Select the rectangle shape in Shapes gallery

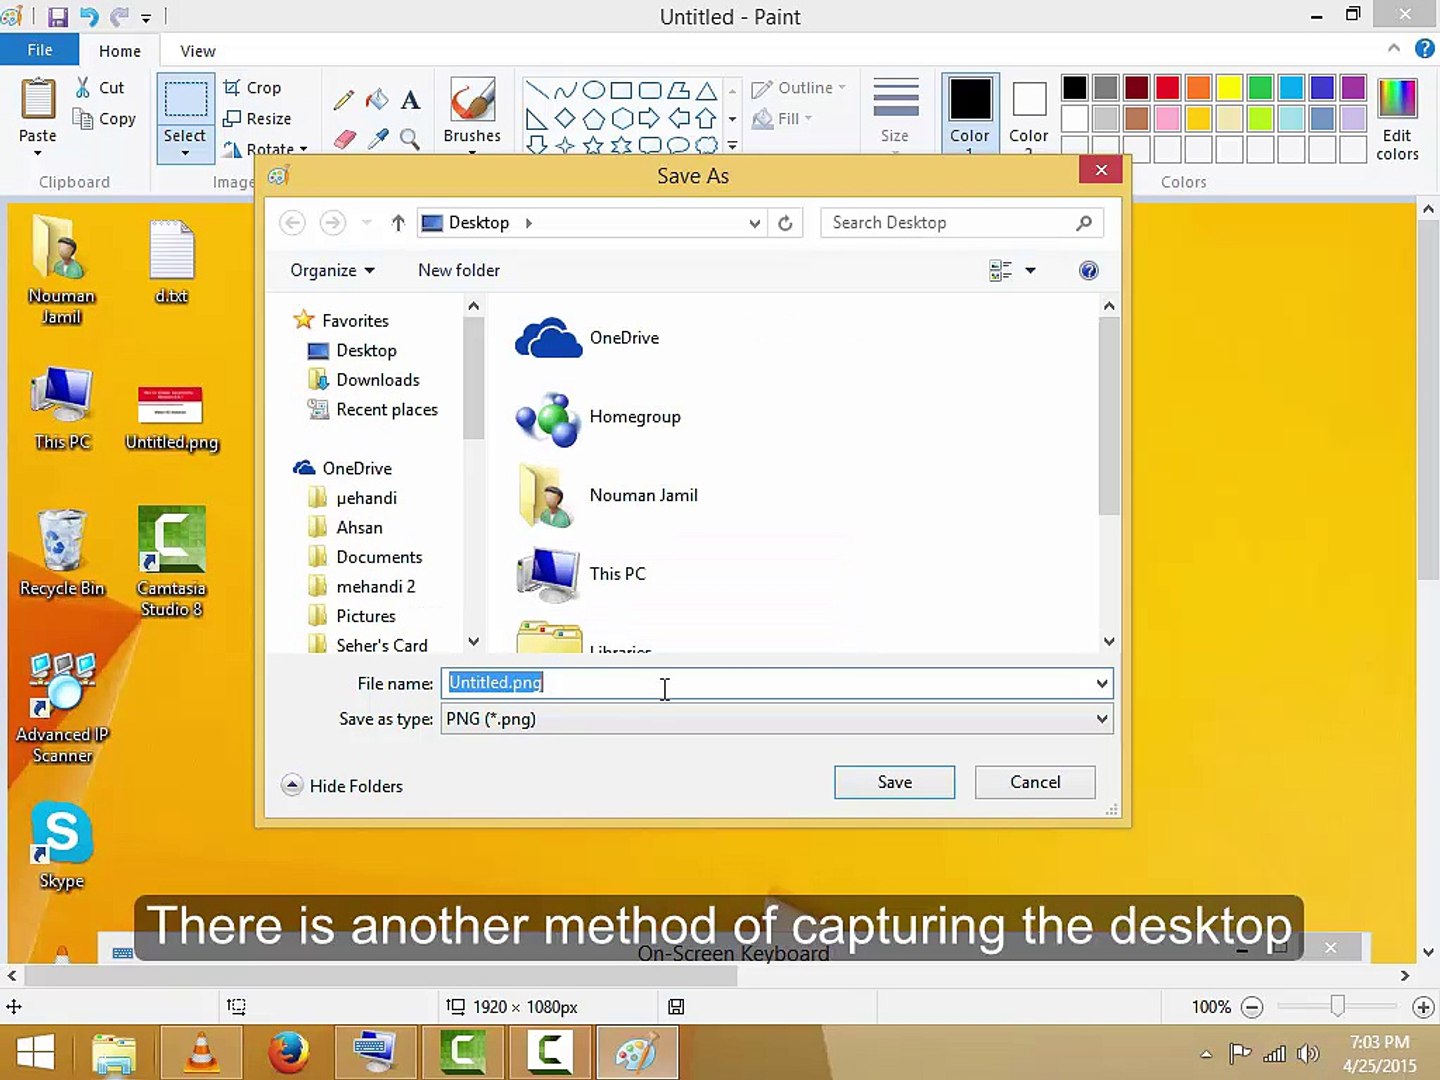click(621, 90)
